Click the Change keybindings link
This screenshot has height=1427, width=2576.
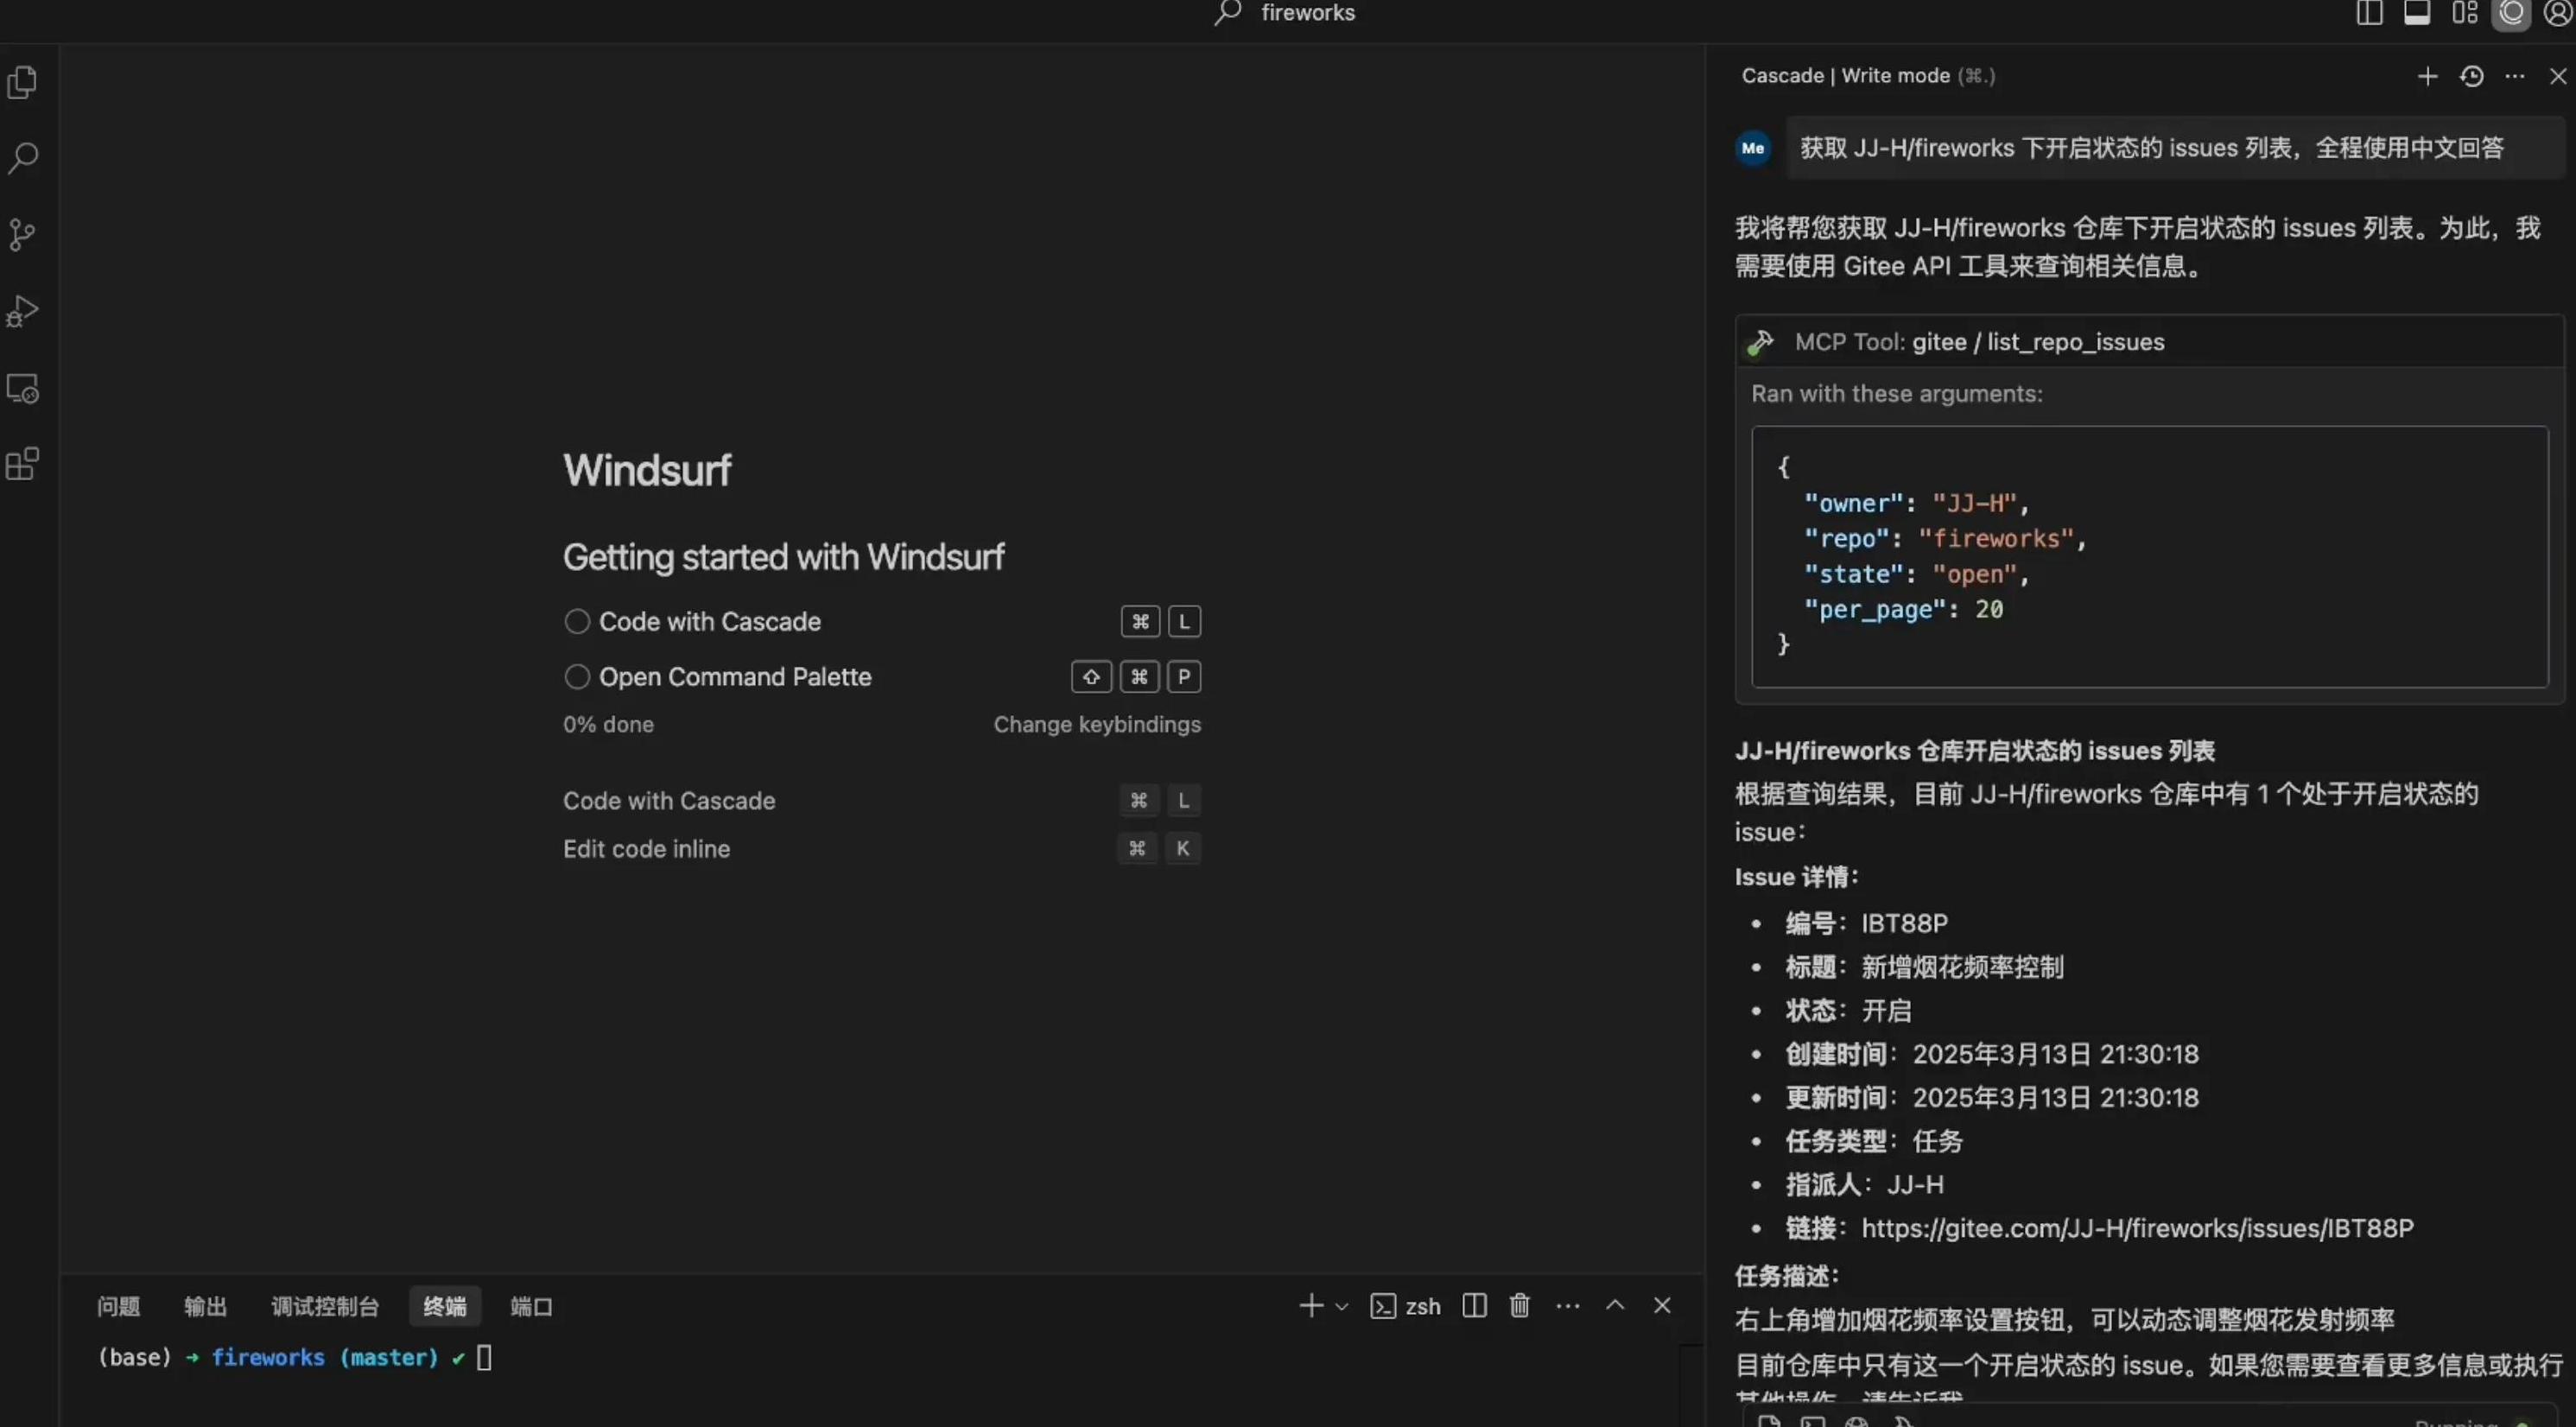[1097, 724]
